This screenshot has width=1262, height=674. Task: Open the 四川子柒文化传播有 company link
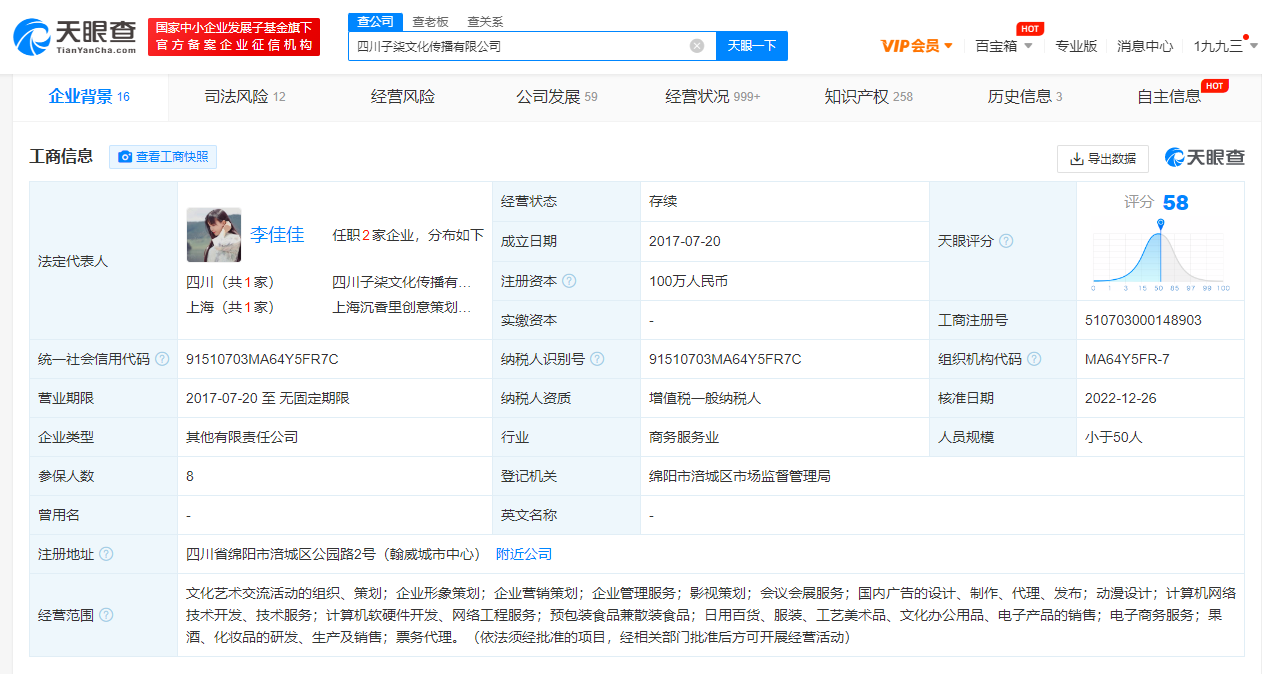[x=402, y=282]
